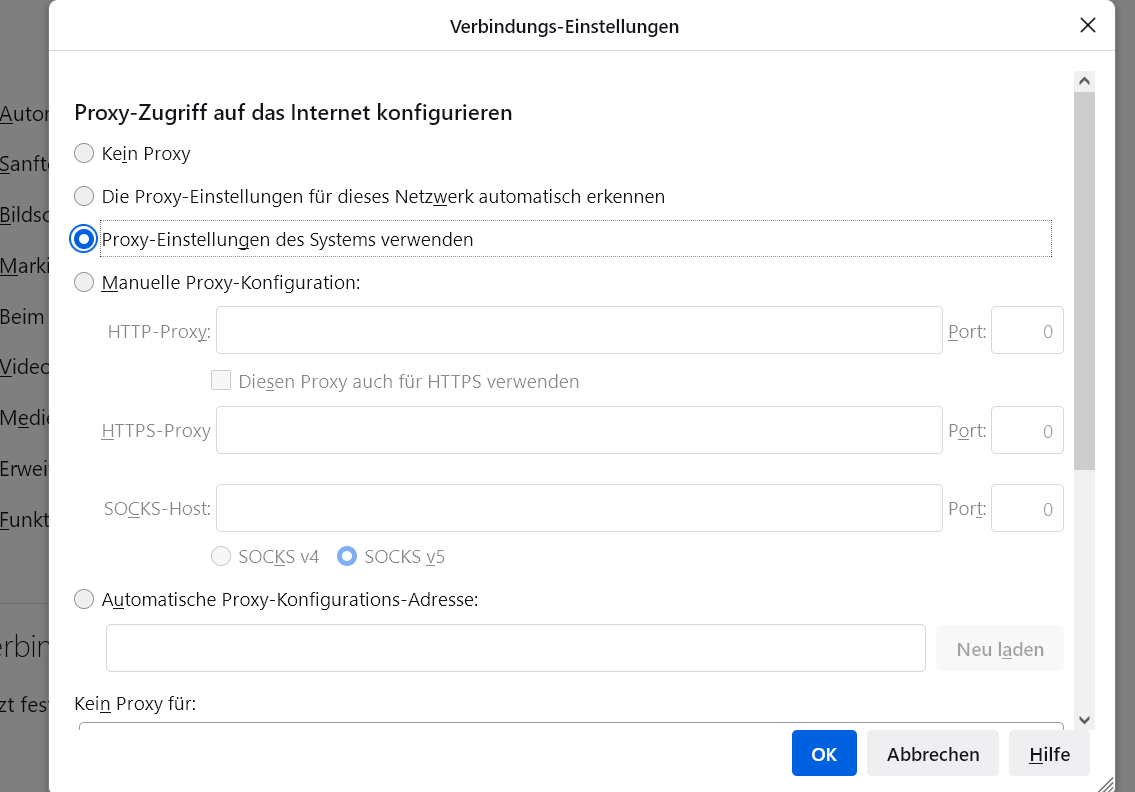Close the Verbindungs-Einstellungen dialog
1135x792 pixels.
1088,26
